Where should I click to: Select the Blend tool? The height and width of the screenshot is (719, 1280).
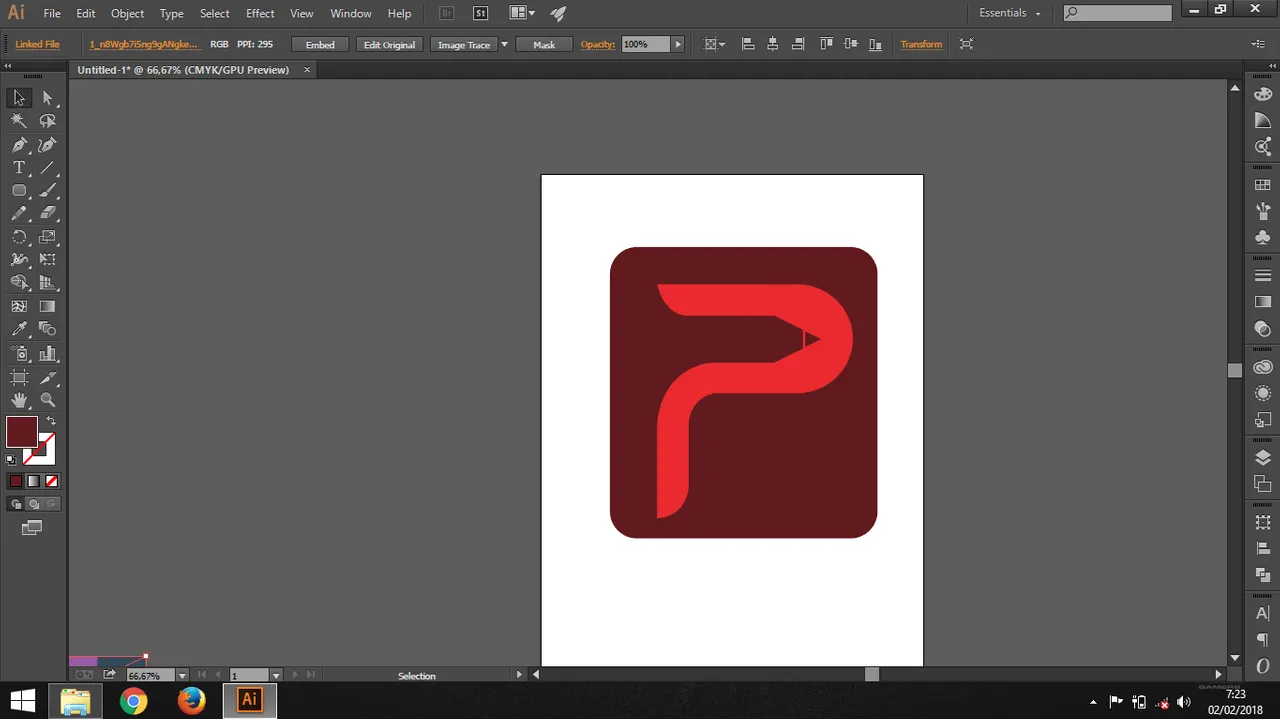(x=47, y=329)
